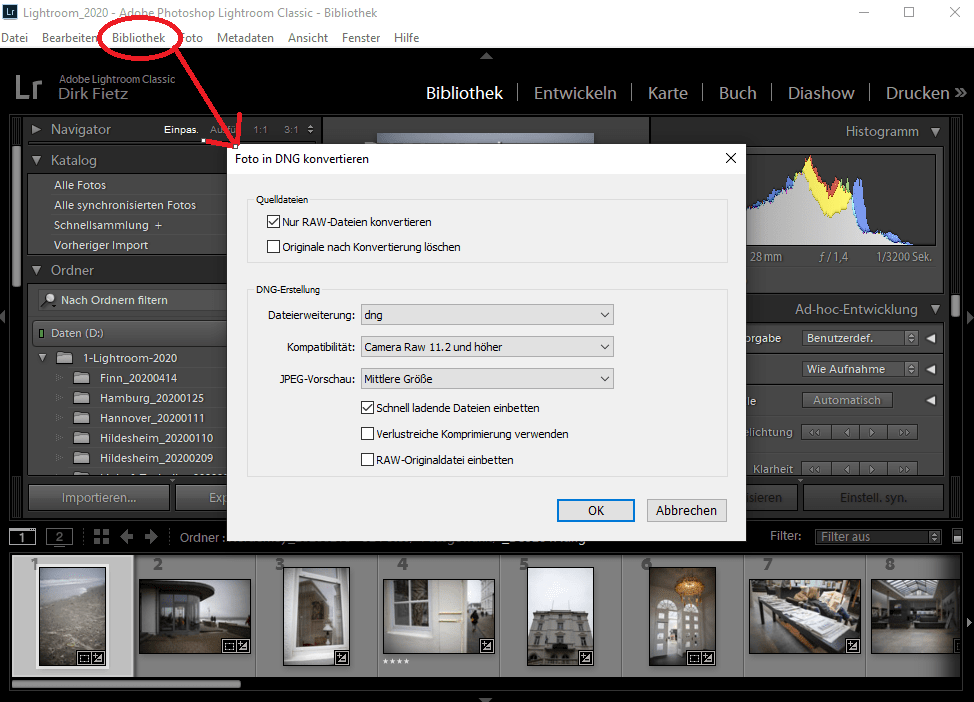Switch to the Drucken module
The height and width of the screenshot is (702, 974).
tap(917, 93)
